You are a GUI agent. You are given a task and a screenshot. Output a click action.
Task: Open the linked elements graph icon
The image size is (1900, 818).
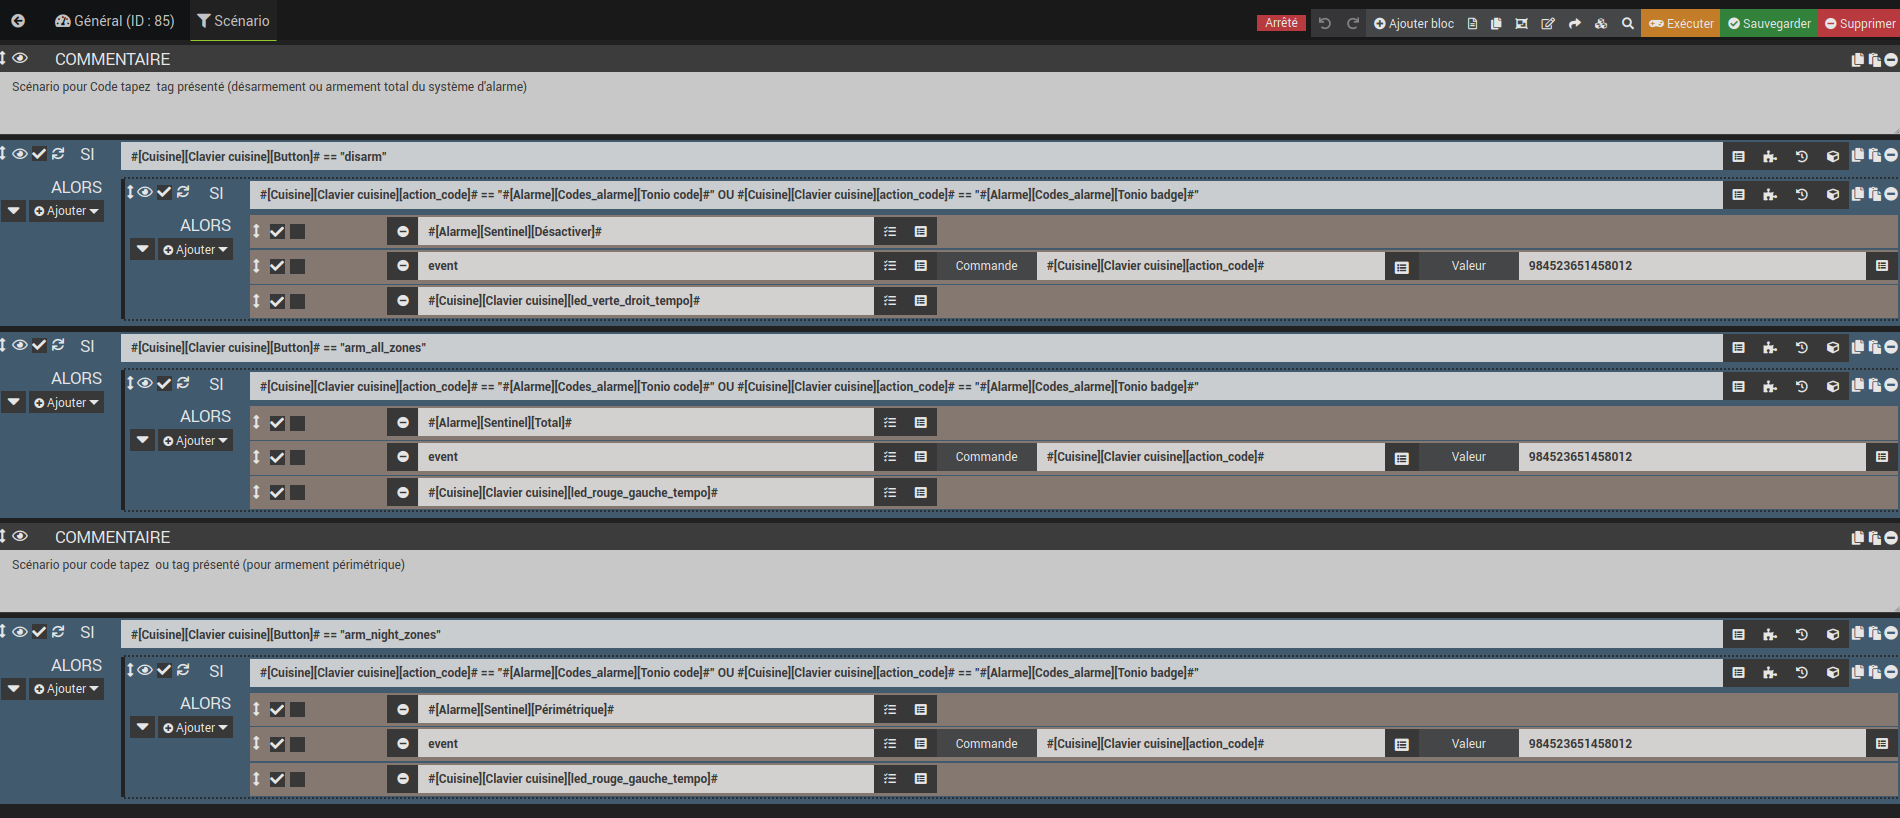(1521, 23)
